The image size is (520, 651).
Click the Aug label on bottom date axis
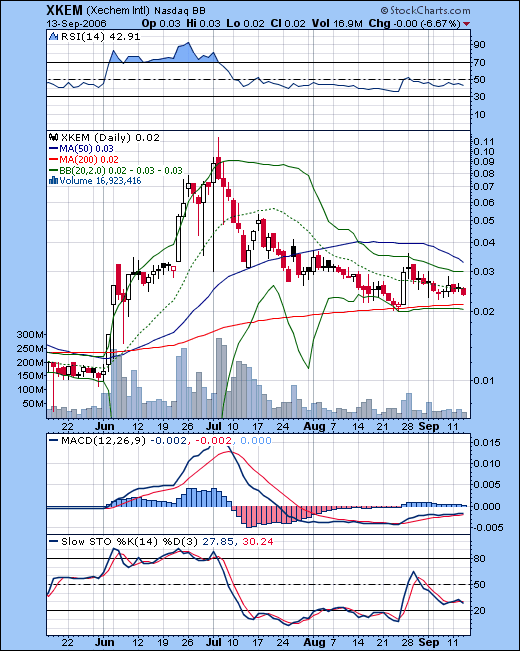pyautogui.click(x=314, y=642)
